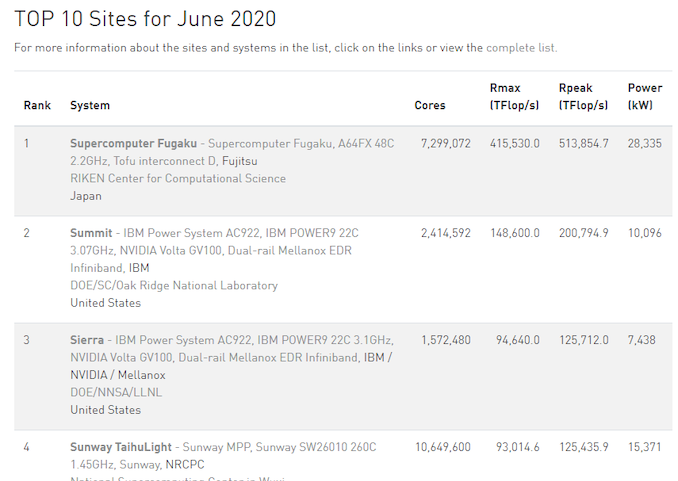
Task: Open the Sunway TaihuLight system link
Action: (121, 447)
